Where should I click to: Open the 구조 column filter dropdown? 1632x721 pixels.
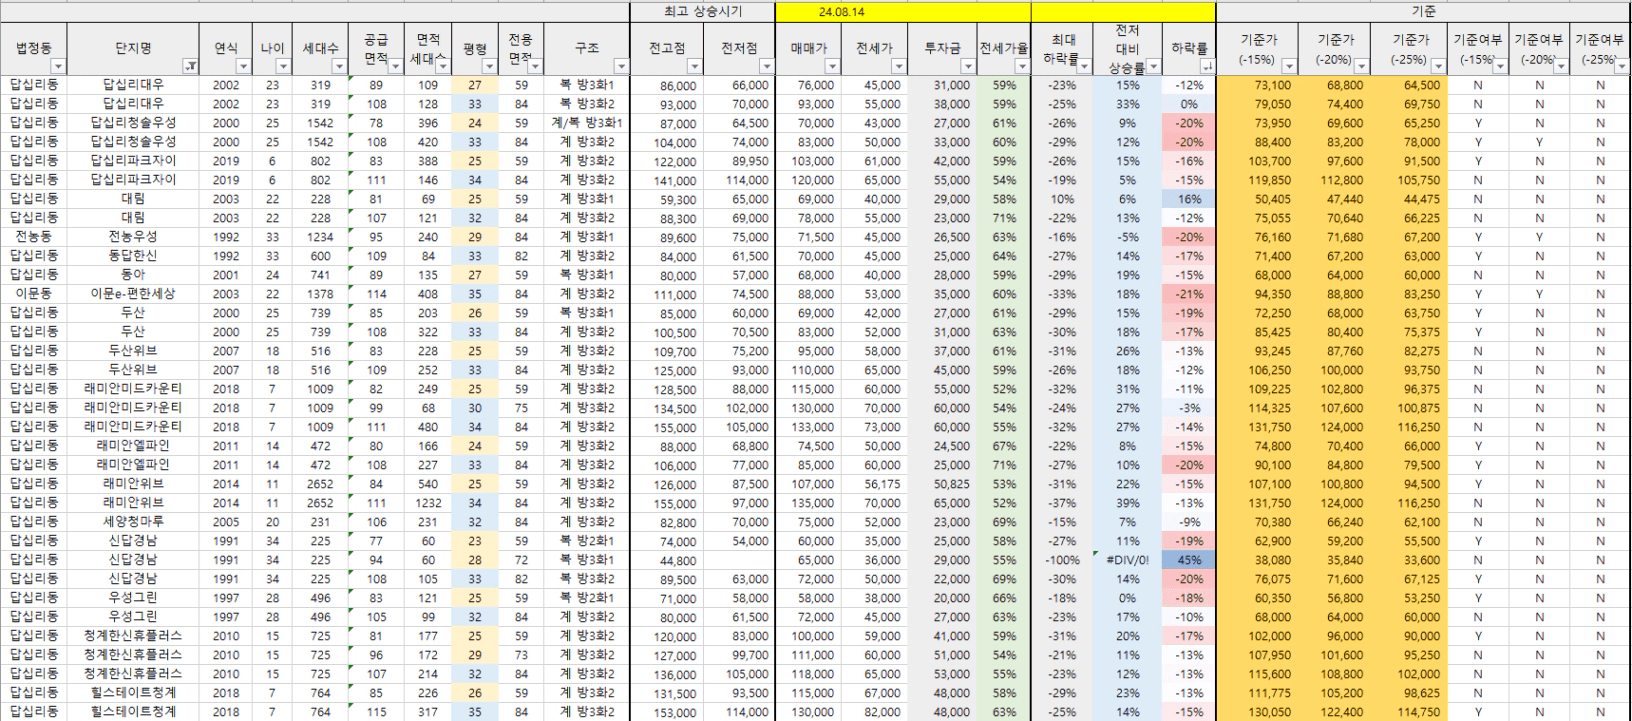tap(621, 67)
